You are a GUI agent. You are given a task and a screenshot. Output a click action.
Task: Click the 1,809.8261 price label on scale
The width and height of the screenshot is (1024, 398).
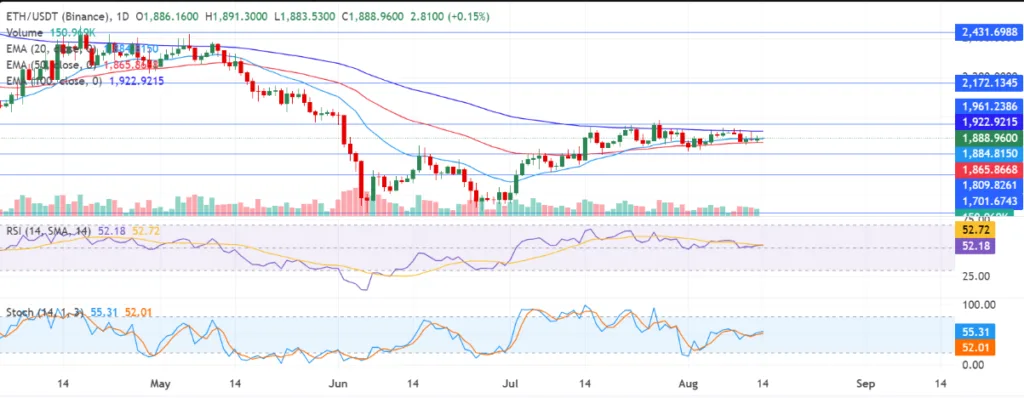(x=989, y=185)
